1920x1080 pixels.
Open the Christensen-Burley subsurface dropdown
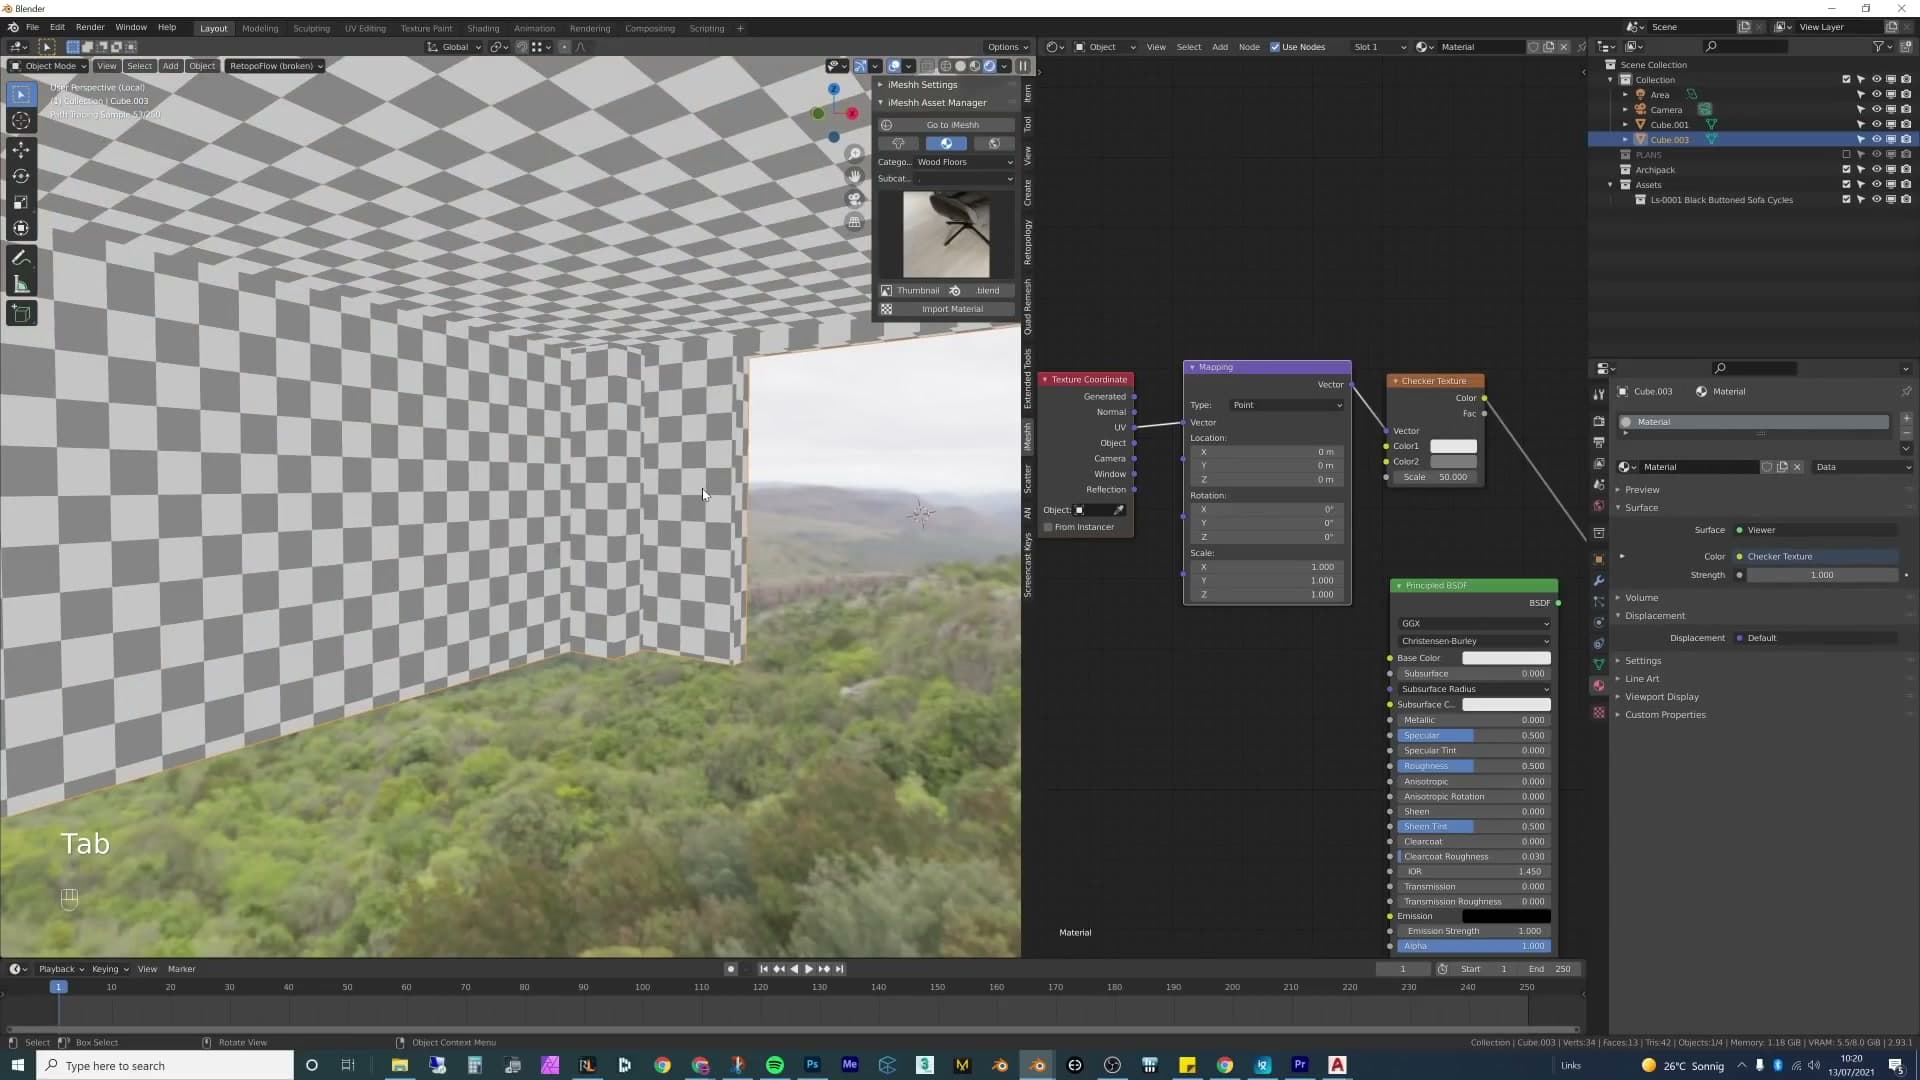pyautogui.click(x=1474, y=641)
